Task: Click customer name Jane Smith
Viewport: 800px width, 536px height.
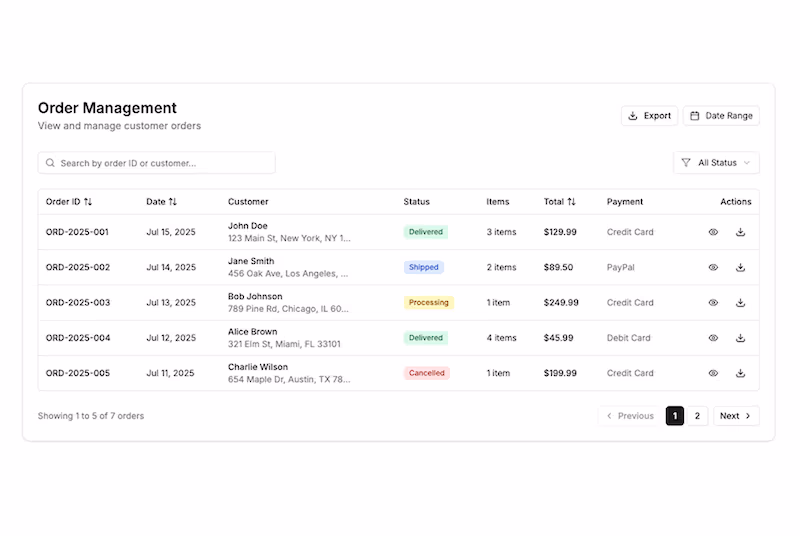Action: point(251,261)
